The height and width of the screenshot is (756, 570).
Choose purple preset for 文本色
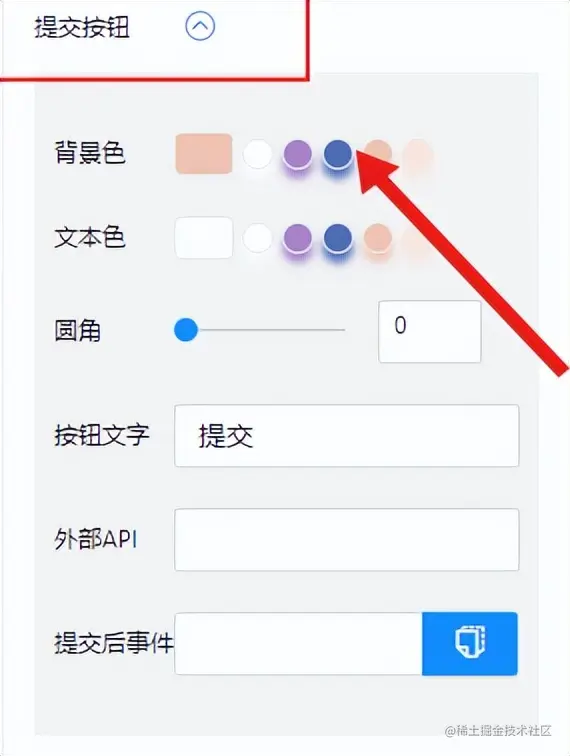(298, 238)
